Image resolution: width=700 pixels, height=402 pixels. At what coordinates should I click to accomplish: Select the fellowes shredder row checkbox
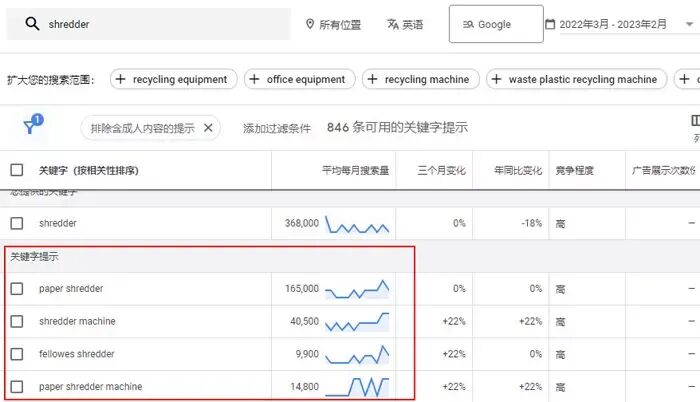point(16,354)
